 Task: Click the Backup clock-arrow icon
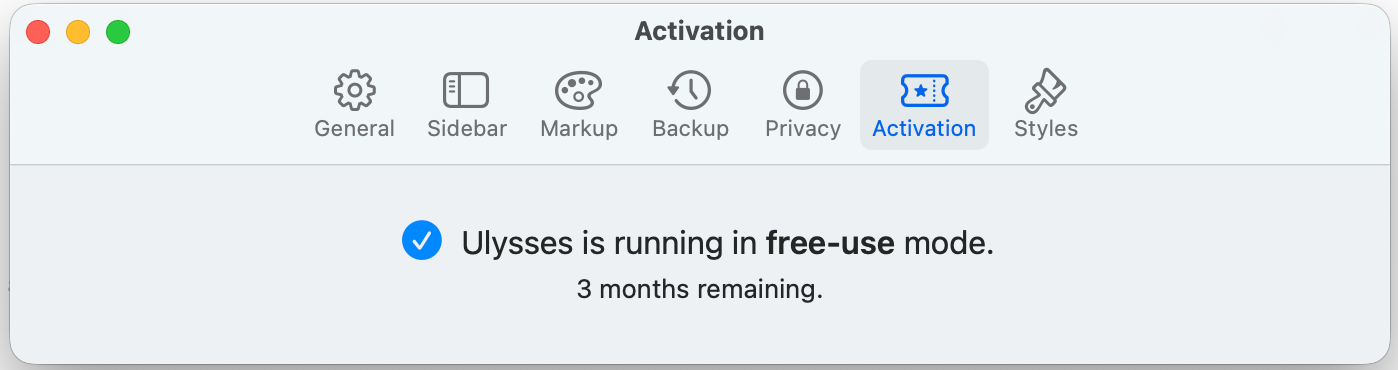click(x=690, y=91)
